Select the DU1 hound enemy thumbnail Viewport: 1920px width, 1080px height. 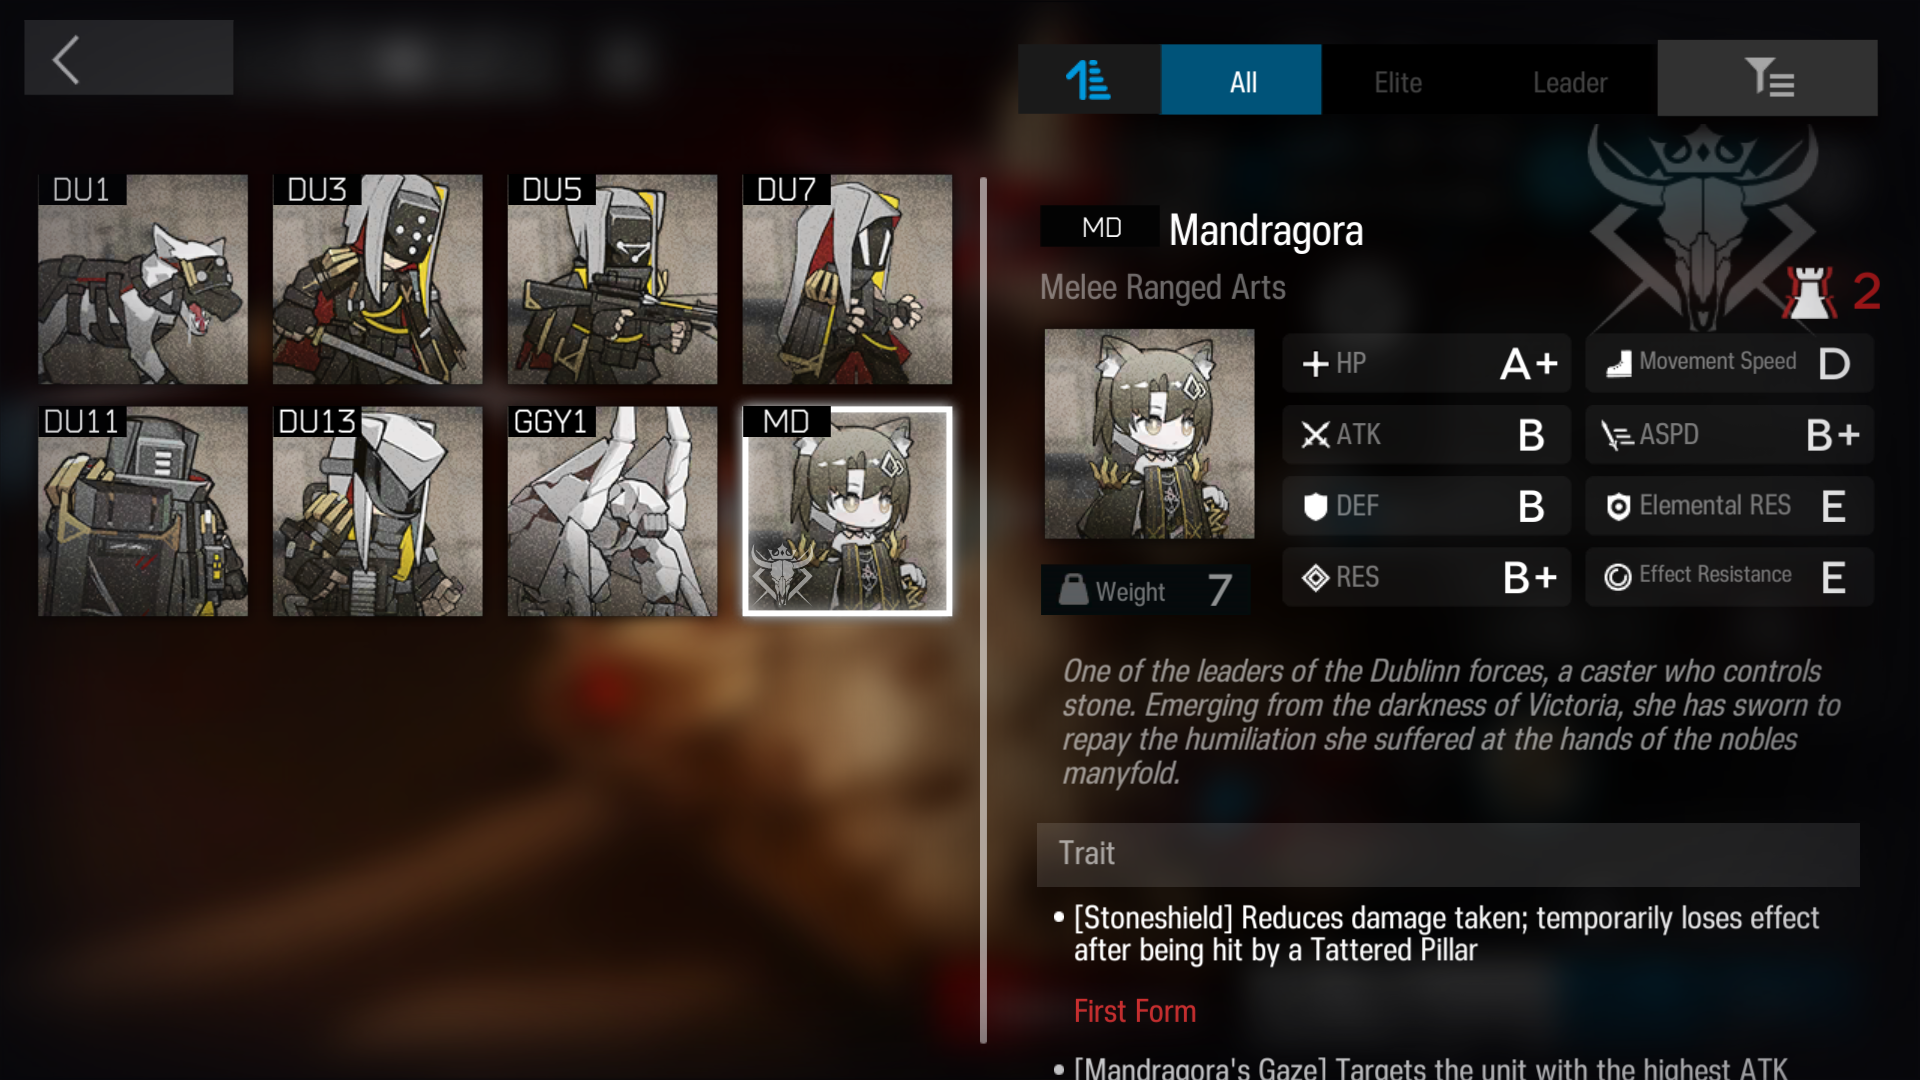[x=143, y=279]
